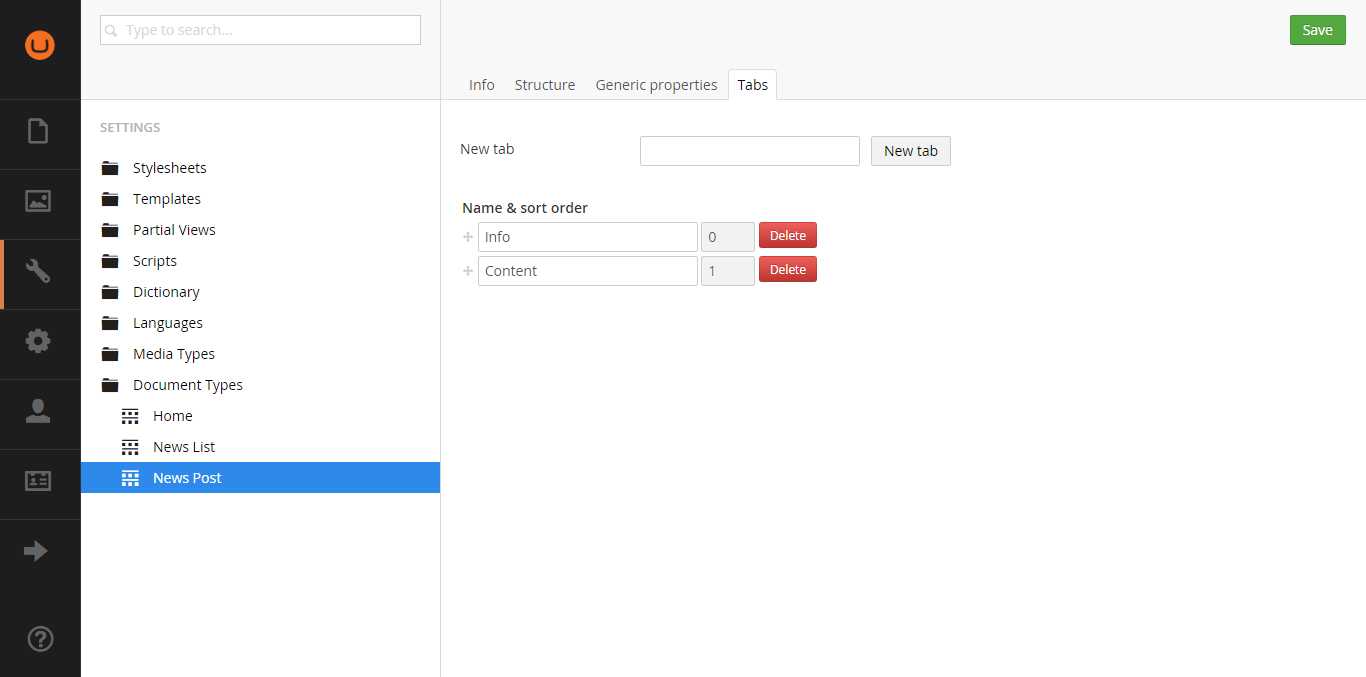This screenshot has width=1366, height=677.
Task: Switch to the Structure tab
Action: point(545,85)
